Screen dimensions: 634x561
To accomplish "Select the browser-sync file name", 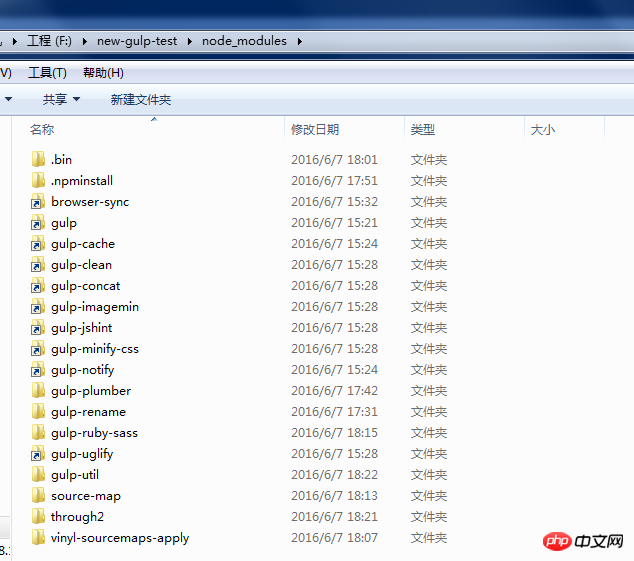I will click(90, 202).
